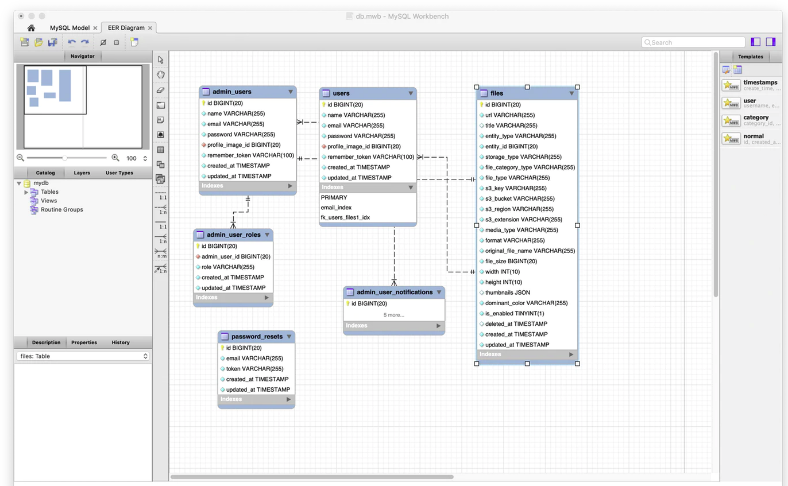Viewport: 788px width, 486px height.
Task: Open the files: Table object dropdown
Action: (82, 356)
